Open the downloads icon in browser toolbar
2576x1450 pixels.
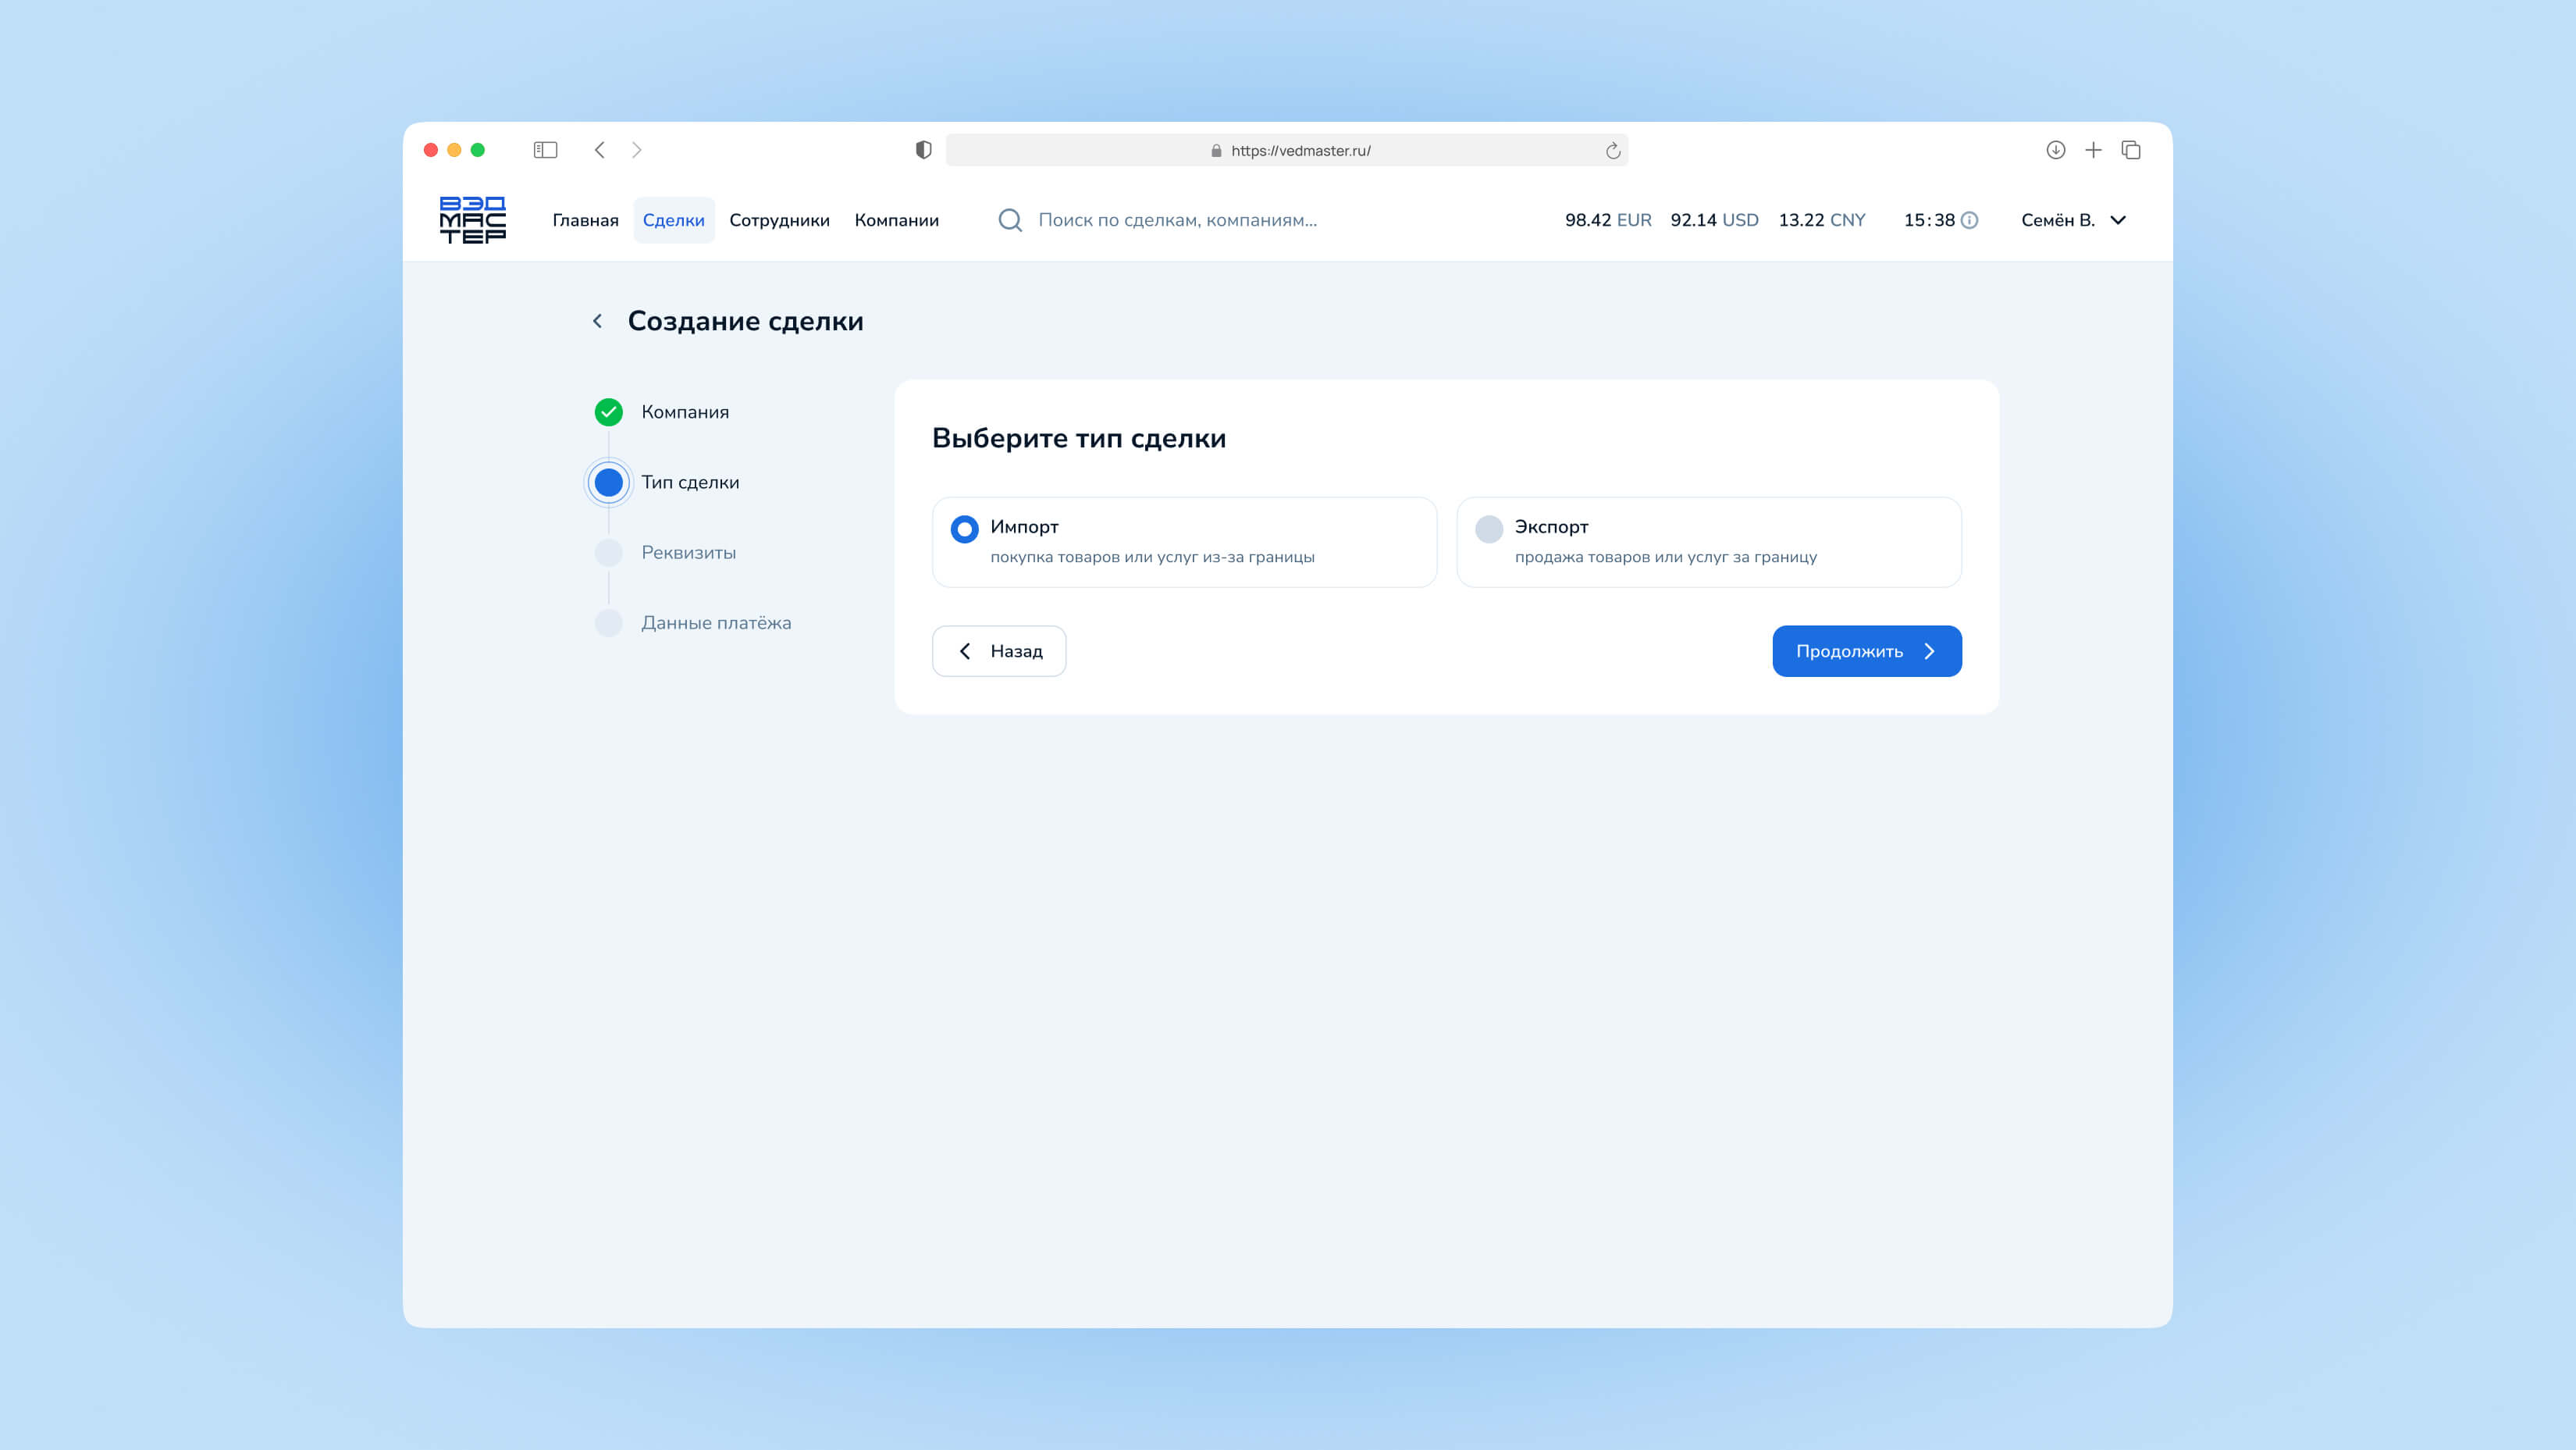2055,150
